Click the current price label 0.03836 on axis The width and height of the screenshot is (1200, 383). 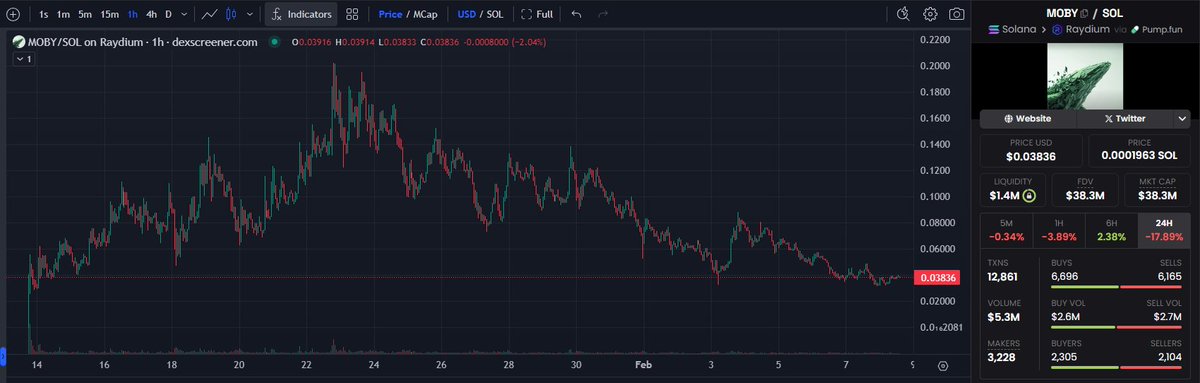(938, 278)
